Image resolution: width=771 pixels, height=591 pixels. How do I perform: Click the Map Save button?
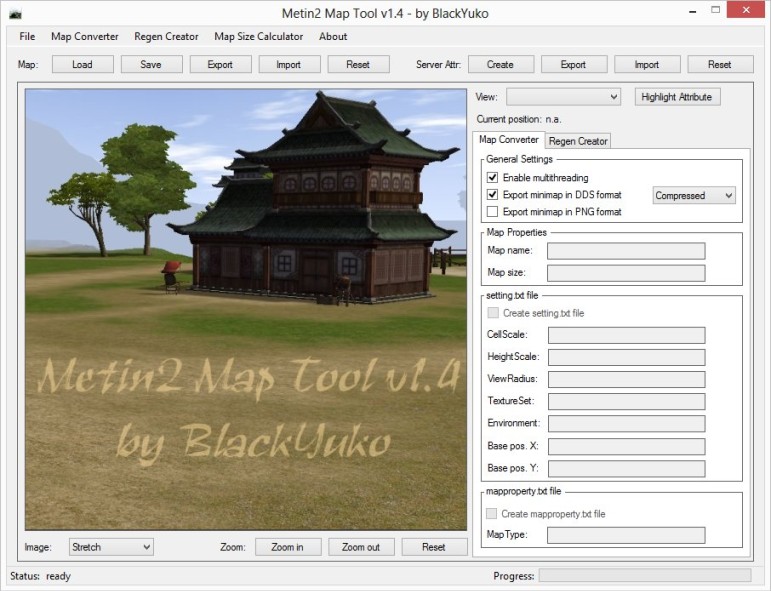151,64
